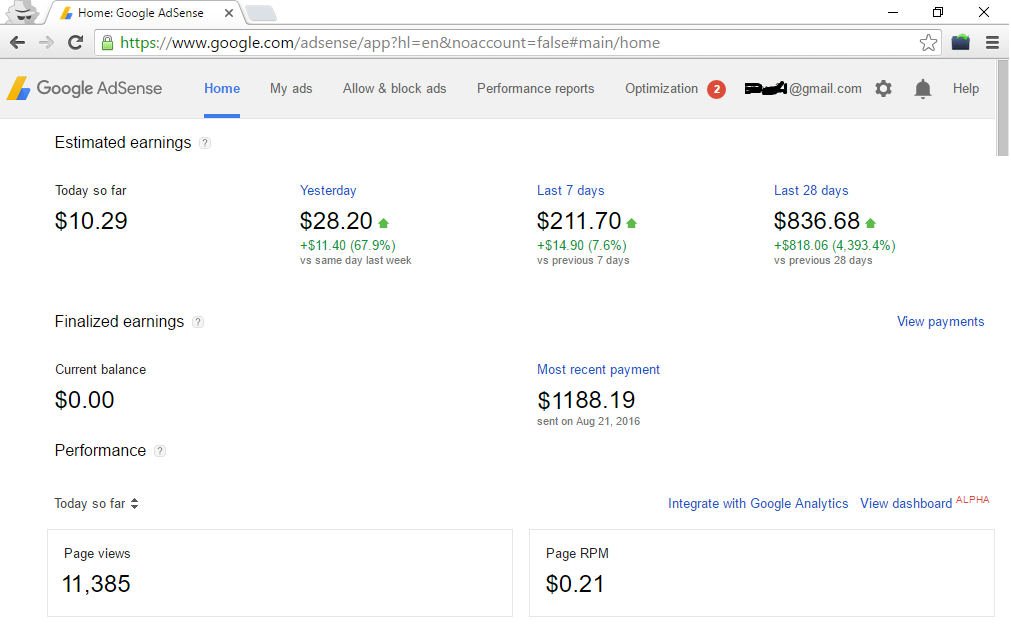Click the vertical page scrollbar
The image size is (1011, 641).
1003,108
